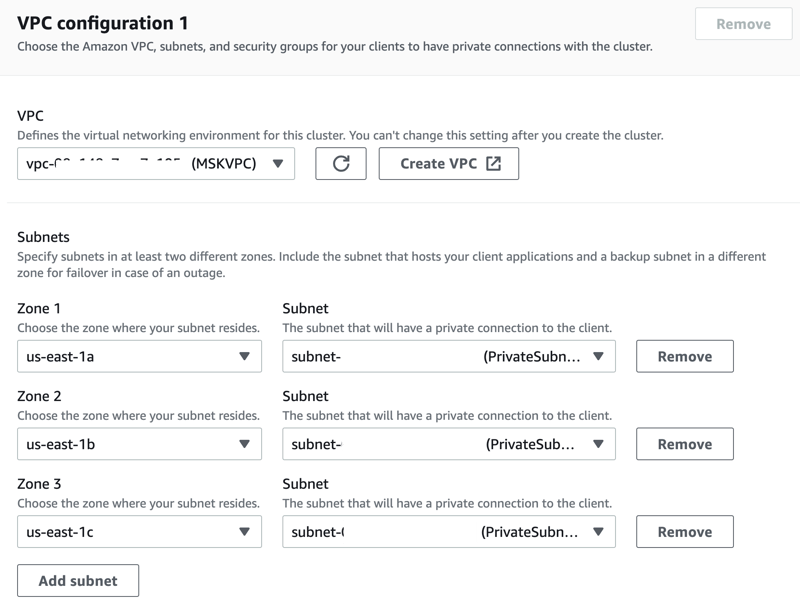Click the arrow on Zone 3 subnet selector
Image resolution: width=800 pixels, height=603 pixels.
point(598,532)
